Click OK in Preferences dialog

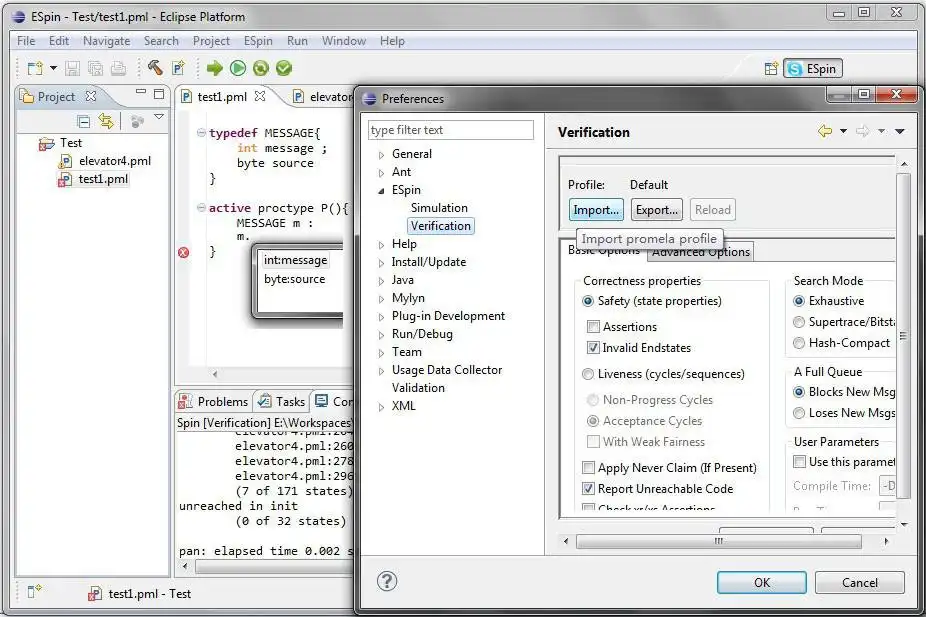(762, 583)
